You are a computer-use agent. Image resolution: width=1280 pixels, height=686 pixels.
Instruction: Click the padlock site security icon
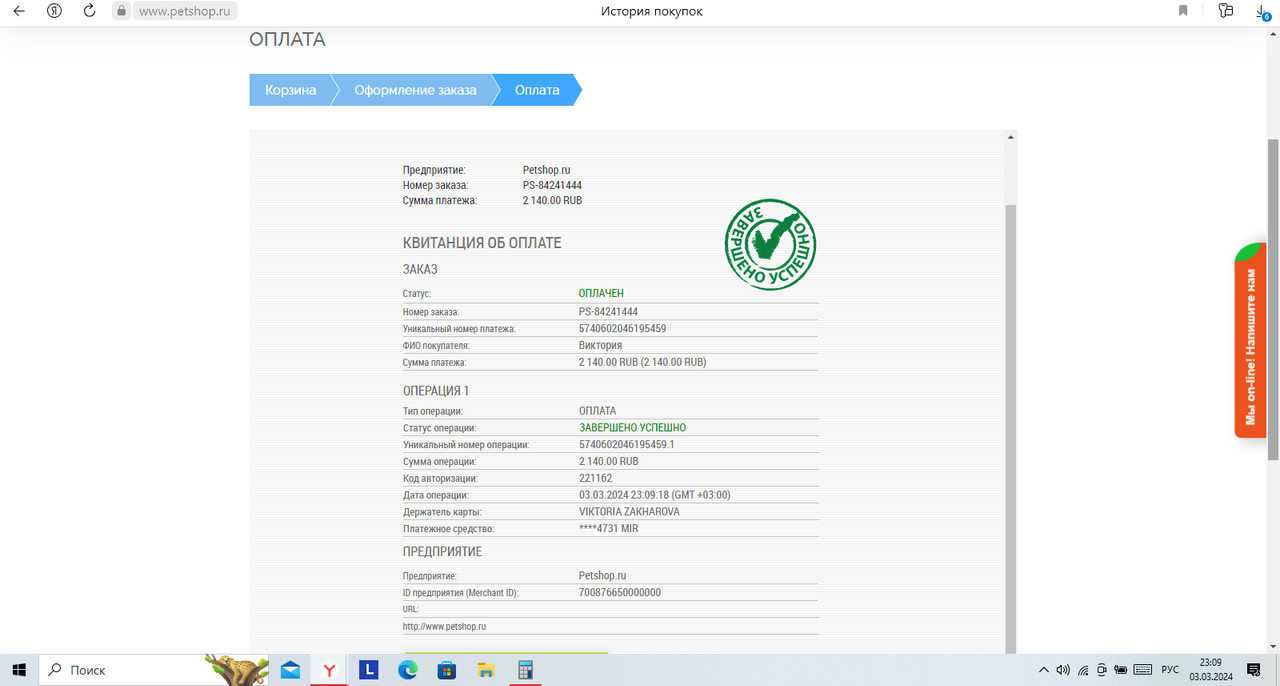click(x=122, y=11)
